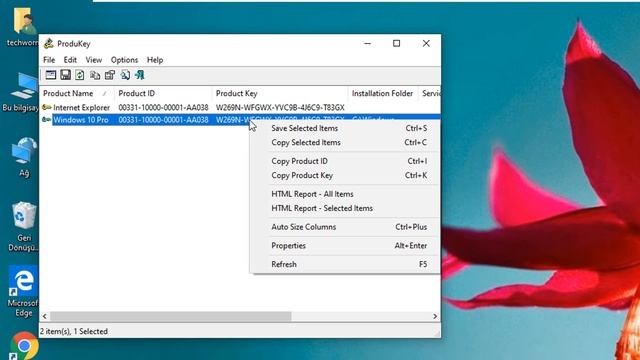Sort by the Product ID column header
The height and width of the screenshot is (360, 640).
pyautogui.click(x=163, y=93)
